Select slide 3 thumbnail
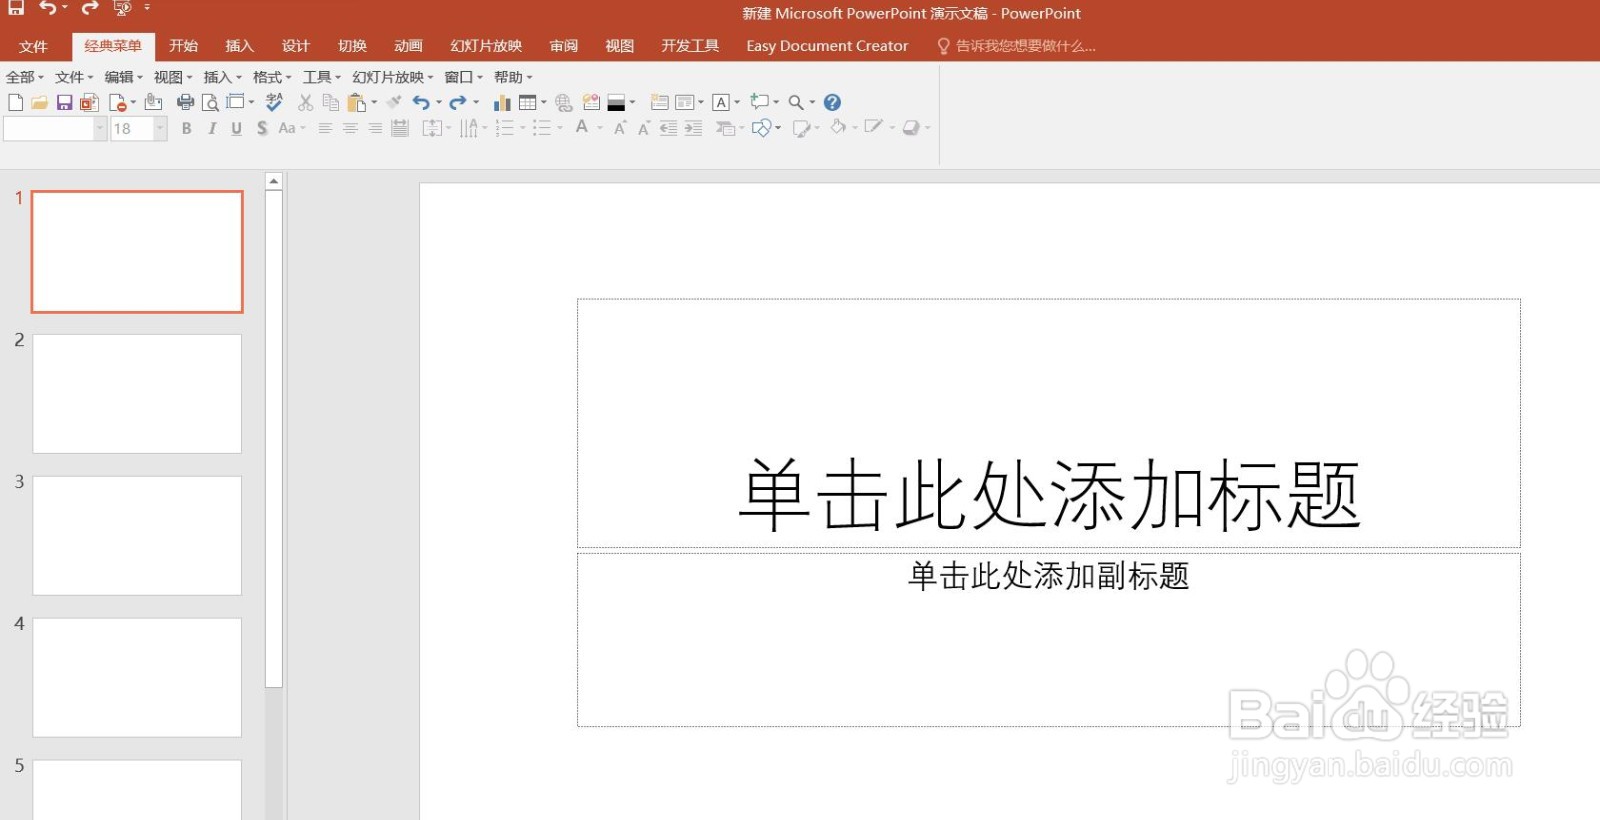 [137, 535]
